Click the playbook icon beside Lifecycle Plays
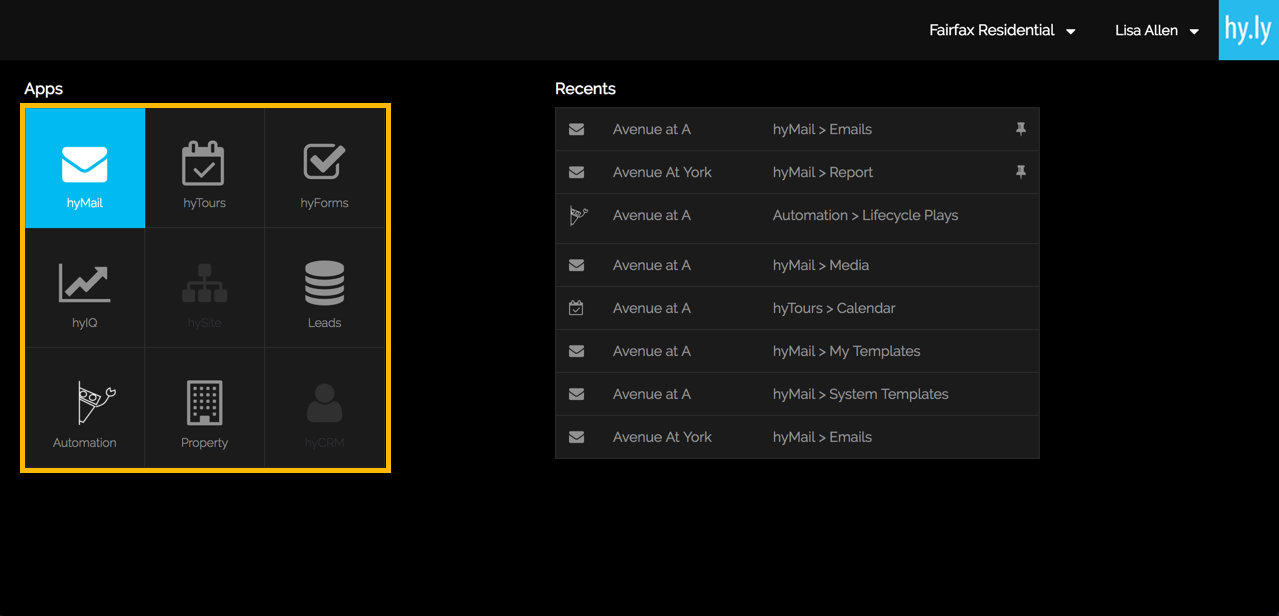 coord(578,215)
